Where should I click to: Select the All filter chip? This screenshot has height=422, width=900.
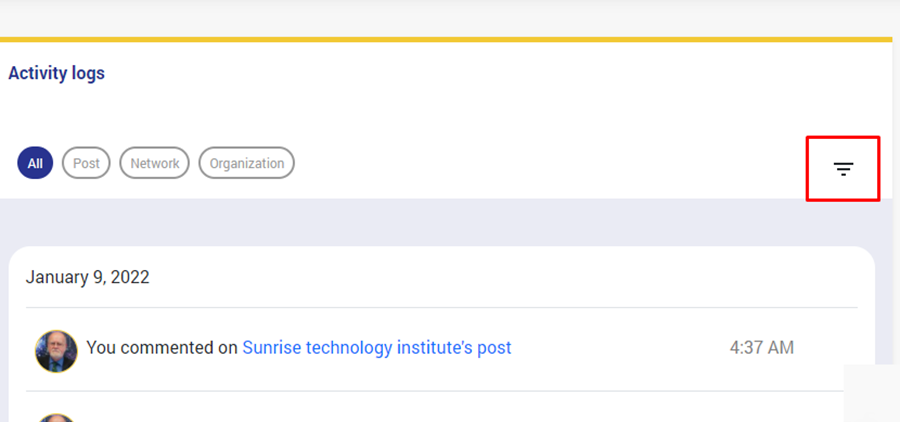coord(35,163)
